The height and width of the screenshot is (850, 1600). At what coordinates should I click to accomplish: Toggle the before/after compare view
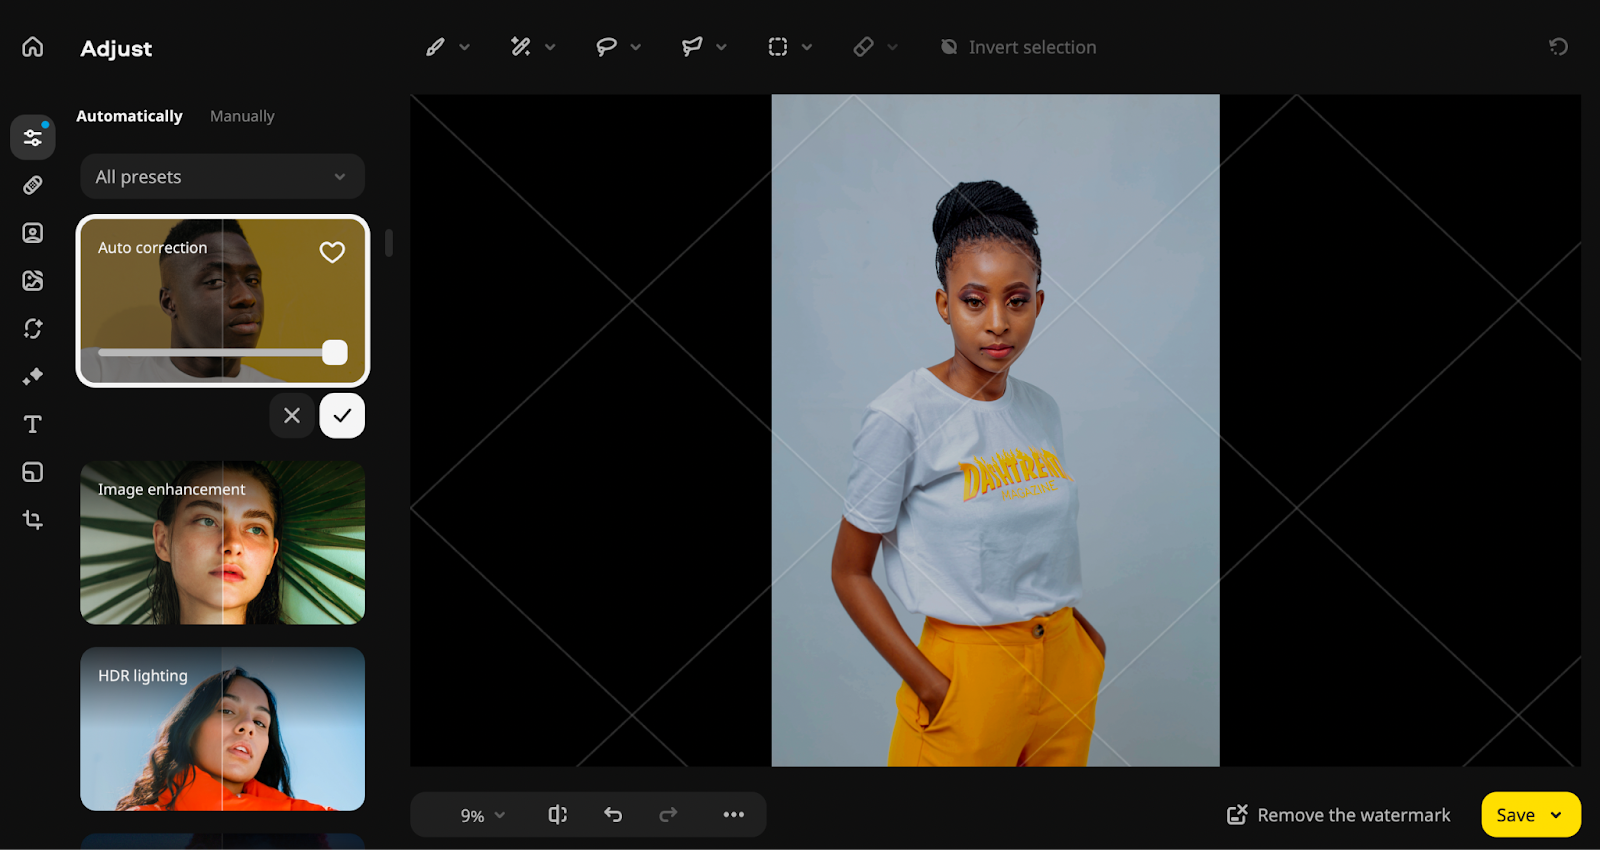coord(558,815)
